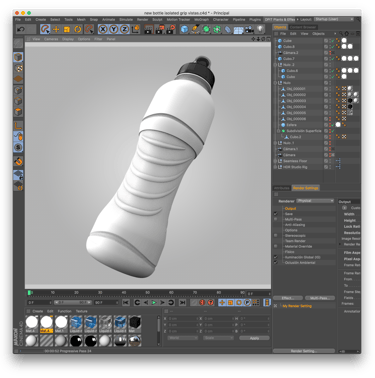Click the Multi-Pass... button
Viewport: 375px width, 378px height.
click(319, 298)
